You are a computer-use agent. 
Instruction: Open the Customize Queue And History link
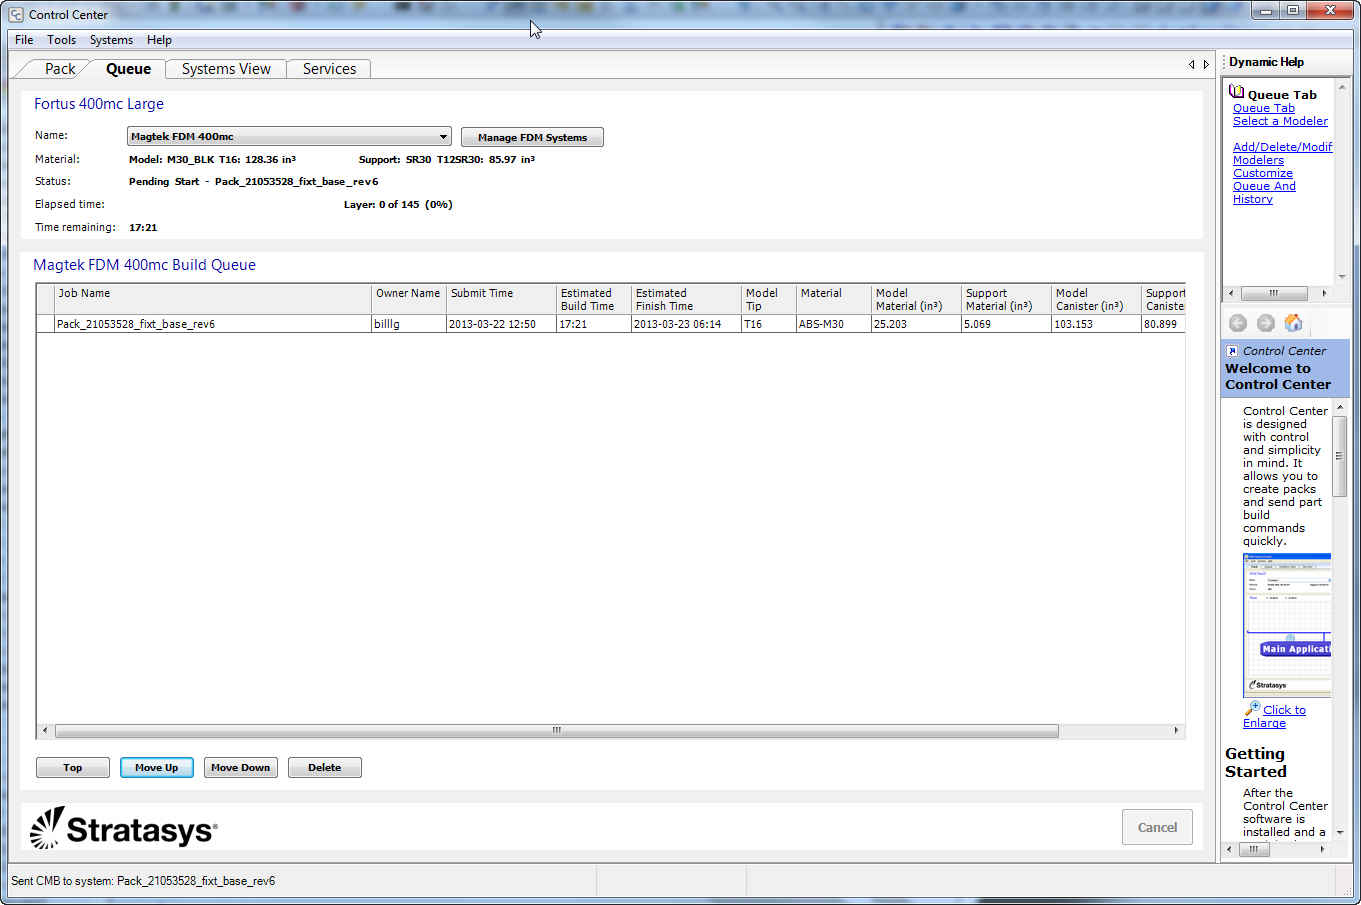point(1264,186)
